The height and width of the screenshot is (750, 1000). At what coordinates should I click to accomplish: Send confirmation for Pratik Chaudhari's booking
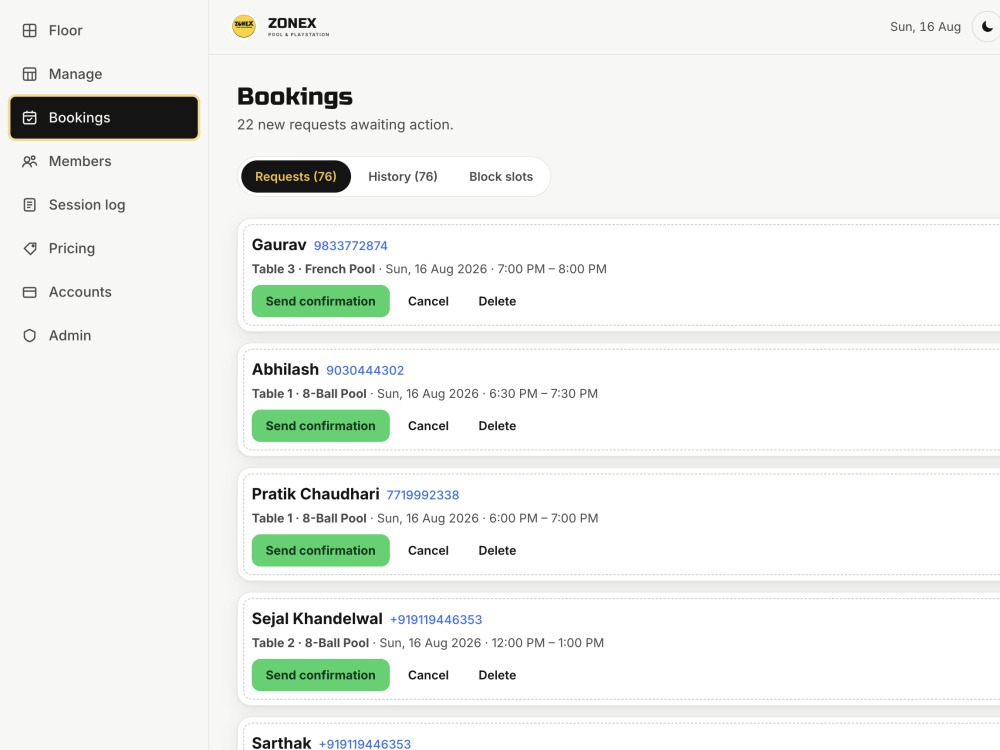(320, 550)
